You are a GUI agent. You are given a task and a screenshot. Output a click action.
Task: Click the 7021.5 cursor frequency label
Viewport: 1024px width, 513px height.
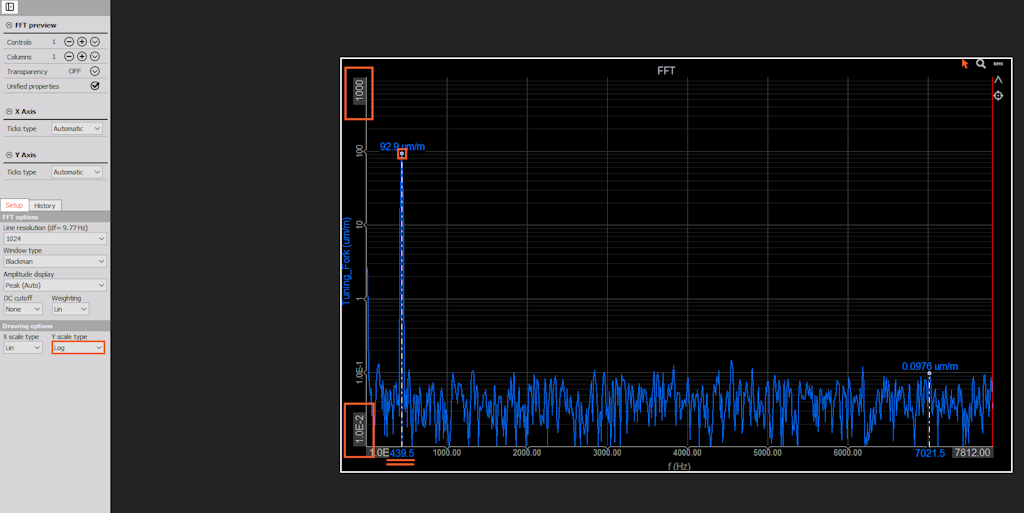pyautogui.click(x=929, y=453)
